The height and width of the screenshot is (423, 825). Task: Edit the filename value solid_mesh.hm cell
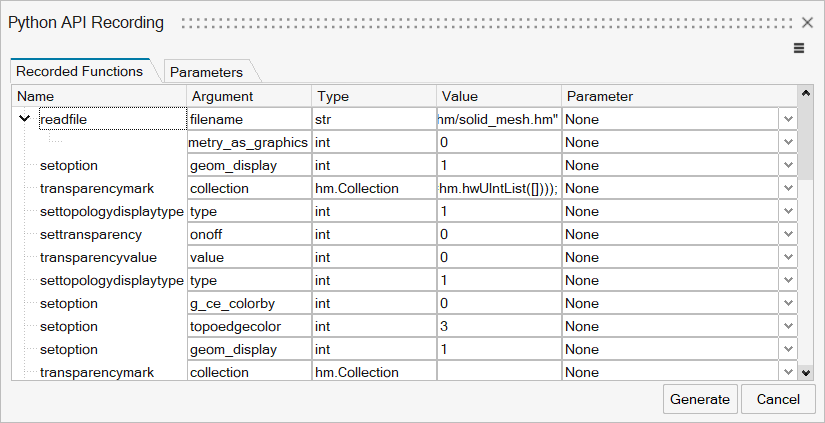499,119
